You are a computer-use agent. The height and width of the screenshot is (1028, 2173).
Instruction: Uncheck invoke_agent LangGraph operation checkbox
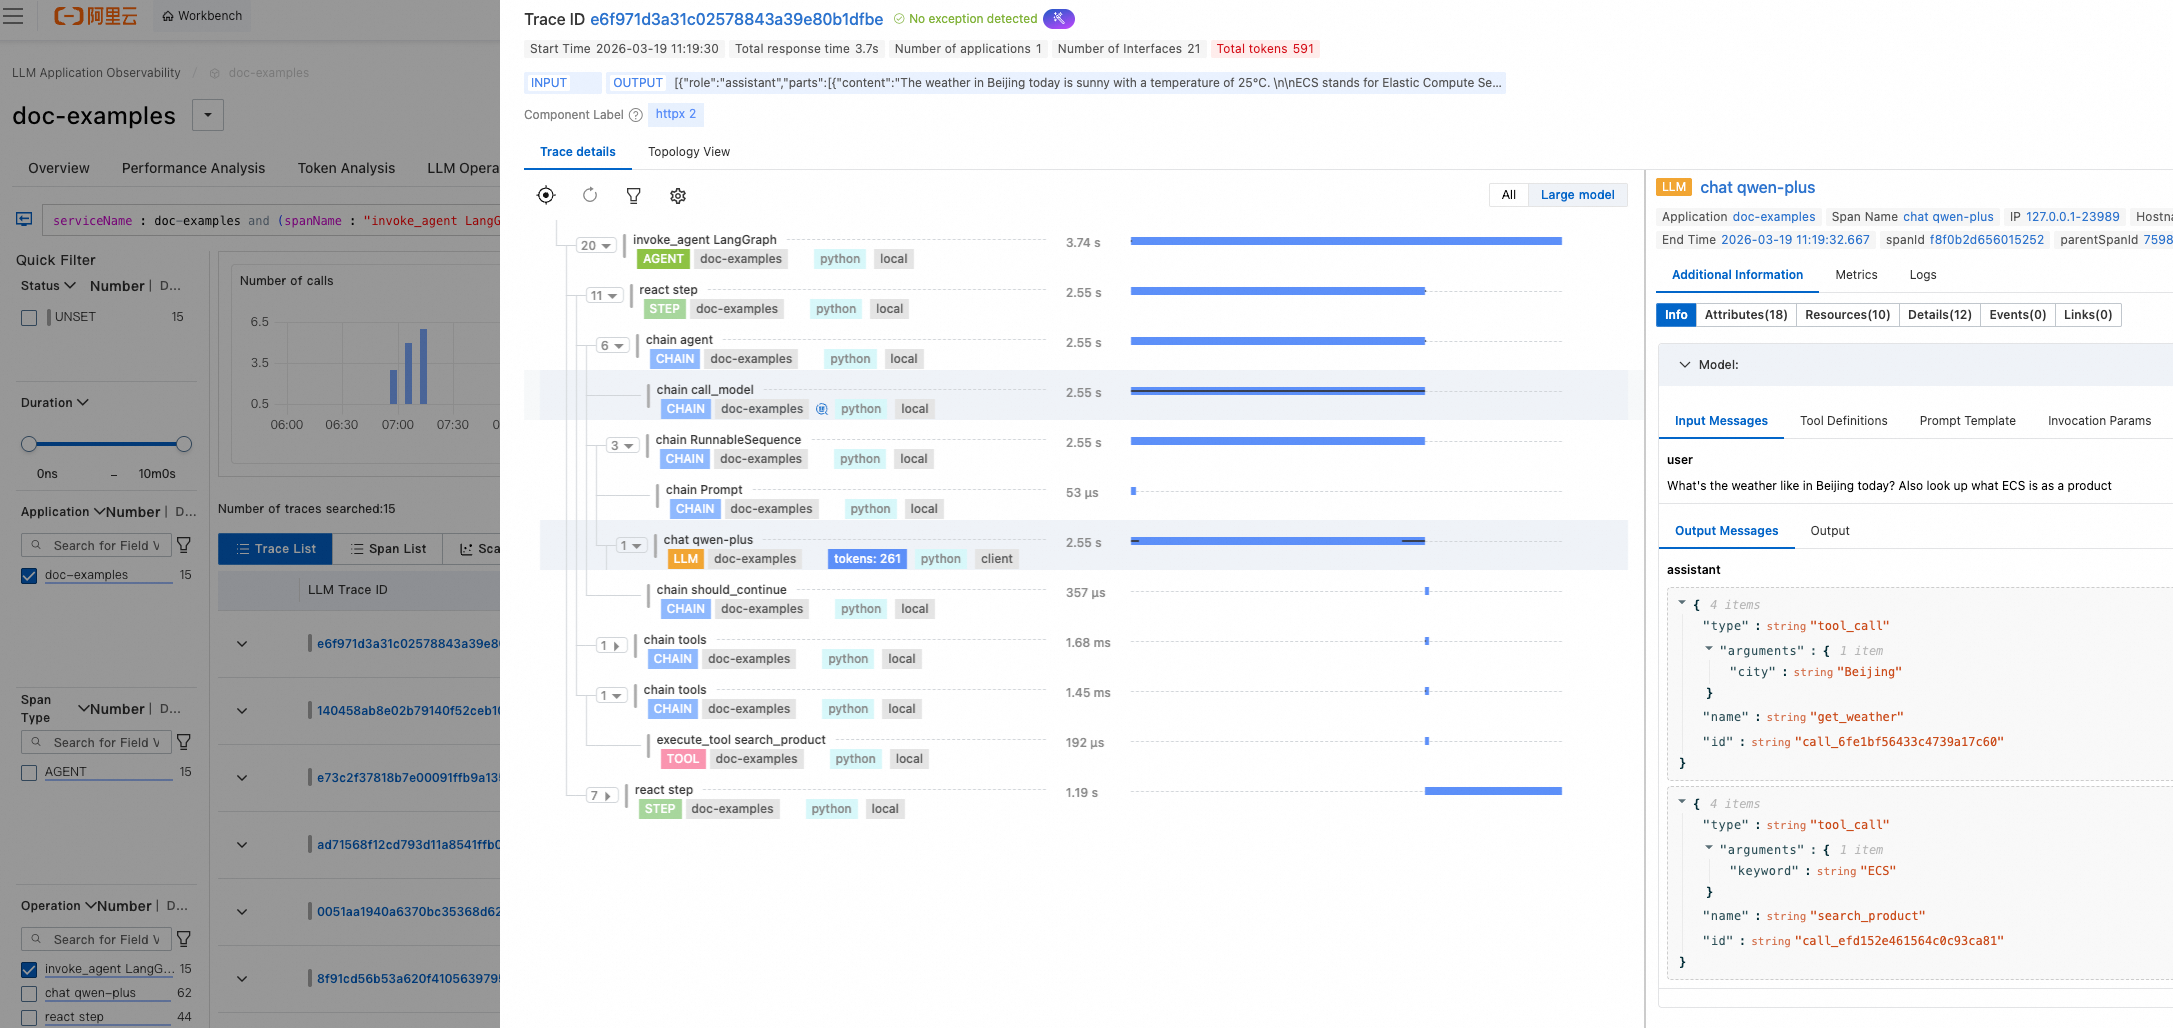coord(29,969)
